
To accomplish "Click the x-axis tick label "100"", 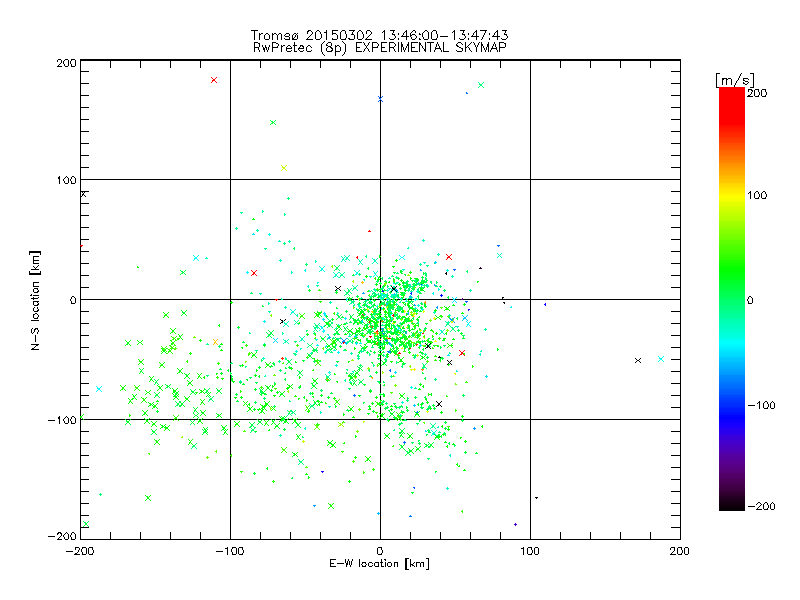I will point(530,551).
